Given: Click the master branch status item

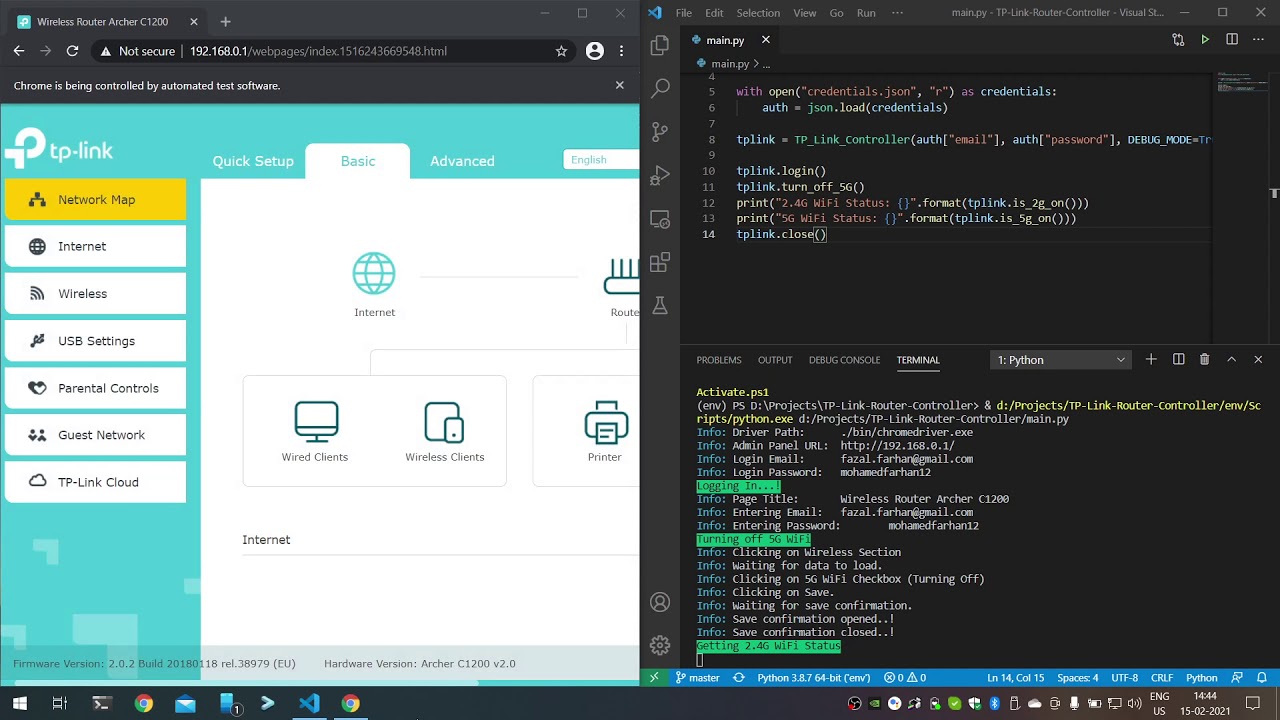Looking at the screenshot, I should (x=697, y=678).
